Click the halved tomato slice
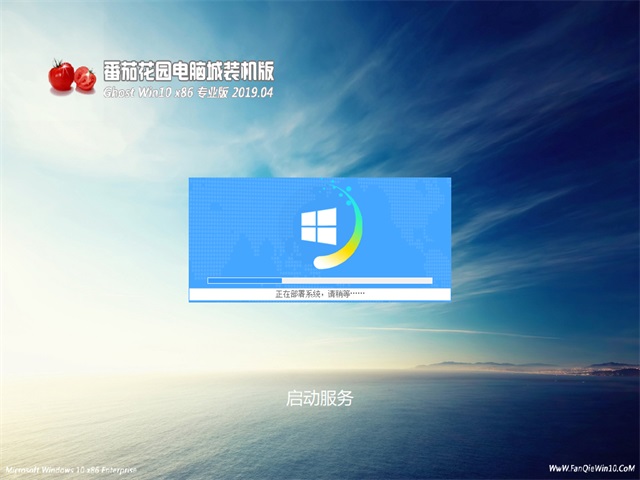This screenshot has height=480, width=640. [86, 78]
